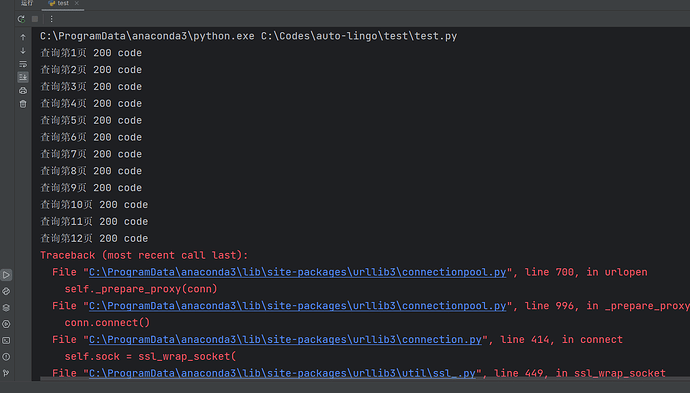The width and height of the screenshot is (690, 393).
Task: Click the '查询第9页 200 code' output line
Action: click(91, 188)
